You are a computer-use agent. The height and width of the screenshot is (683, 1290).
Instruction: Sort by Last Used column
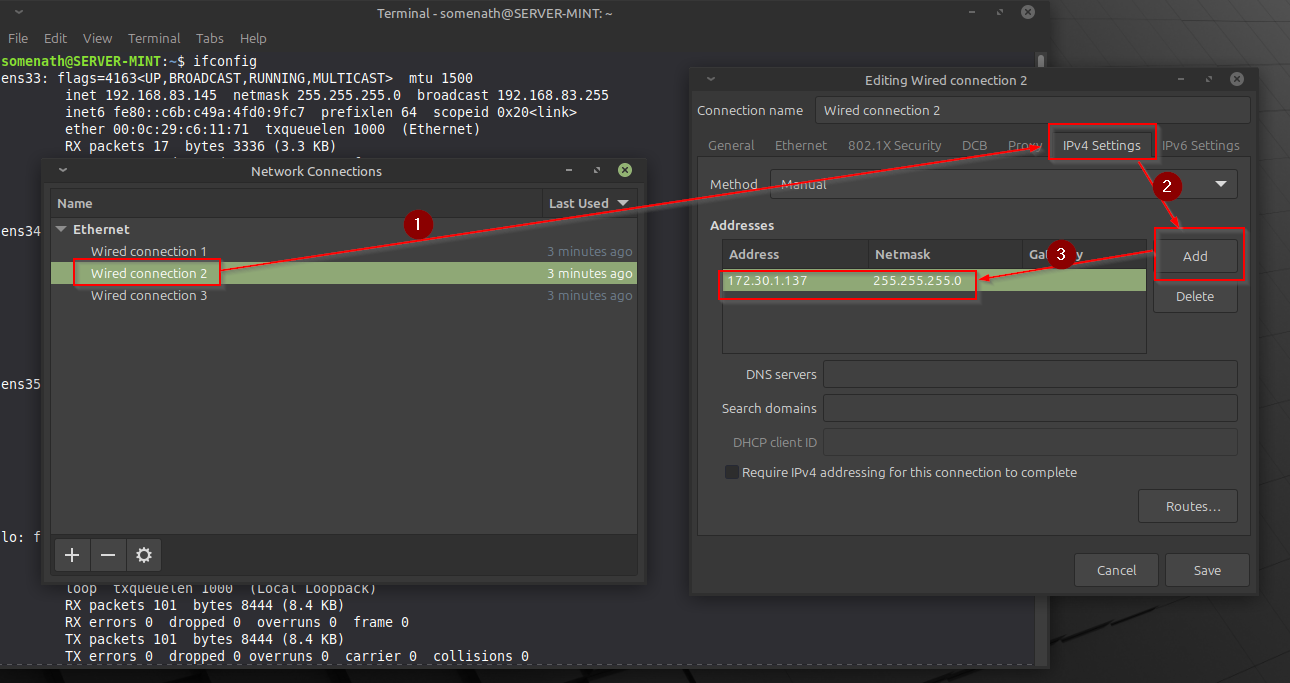[x=590, y=203]
